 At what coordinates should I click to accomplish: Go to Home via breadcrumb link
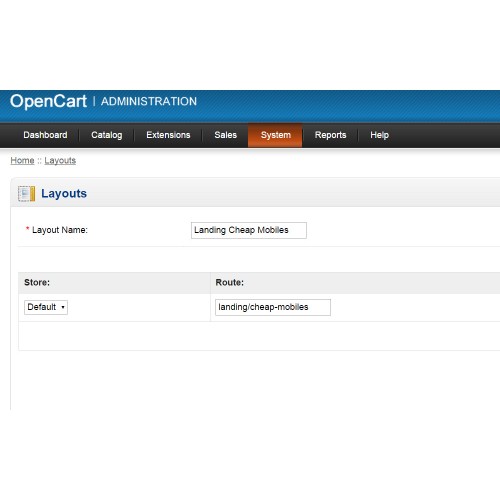(x=22, y=161)
